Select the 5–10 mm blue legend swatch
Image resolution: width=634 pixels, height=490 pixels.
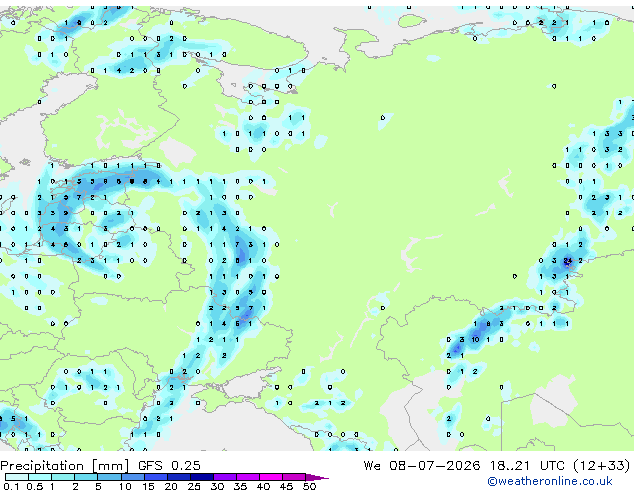coord(110,477)
